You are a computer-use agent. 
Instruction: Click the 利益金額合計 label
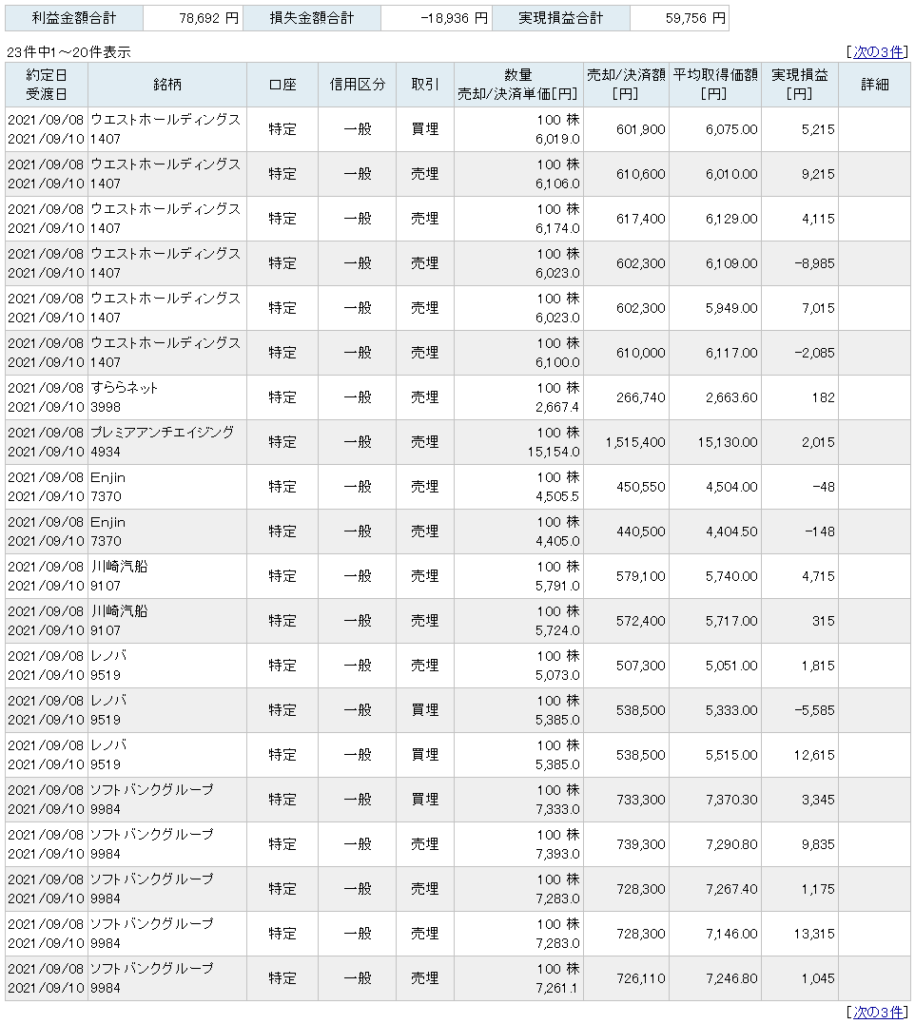click(74, 18)
